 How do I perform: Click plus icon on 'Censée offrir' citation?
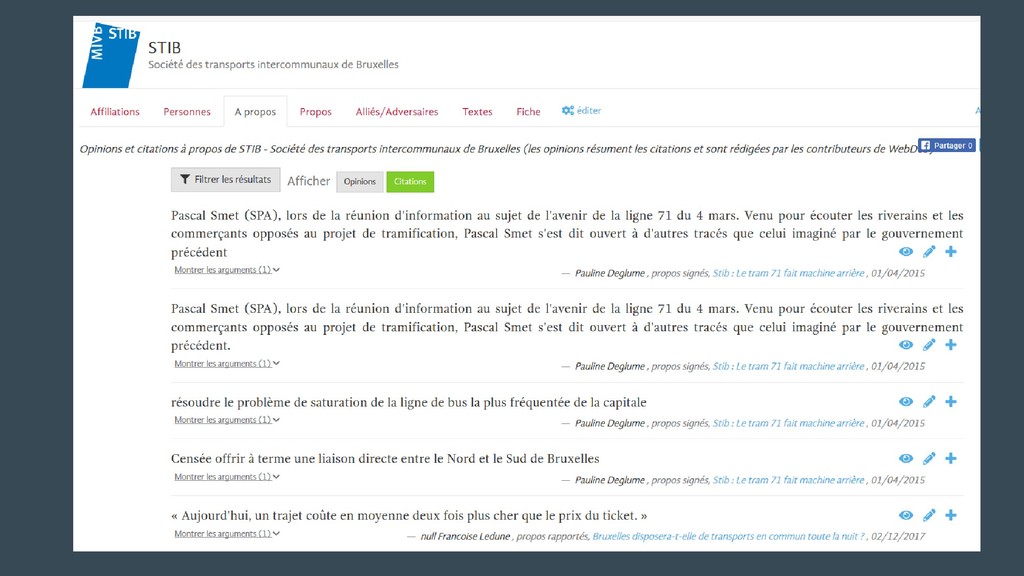[951, 458]
